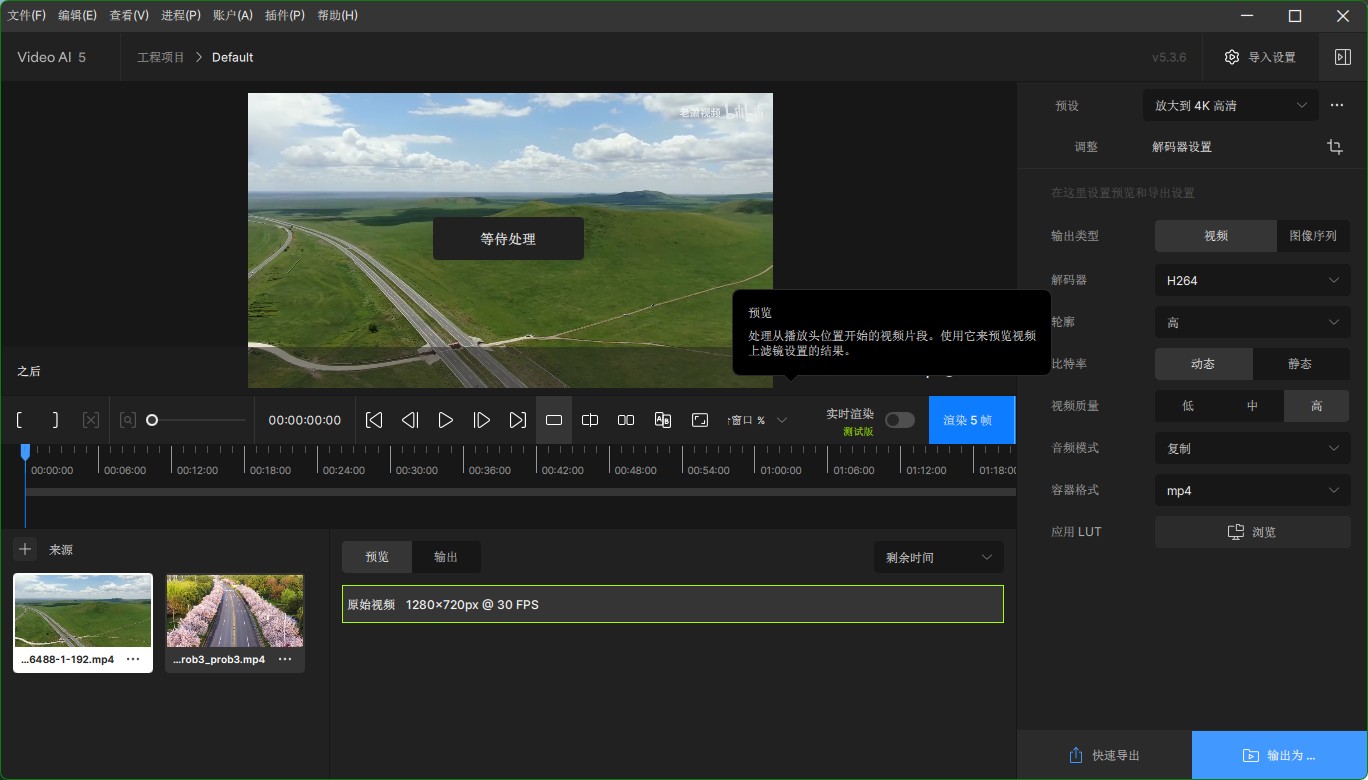Switch to the 输出 queue tab
1368x780 pixels.
[x=446, y=557]
